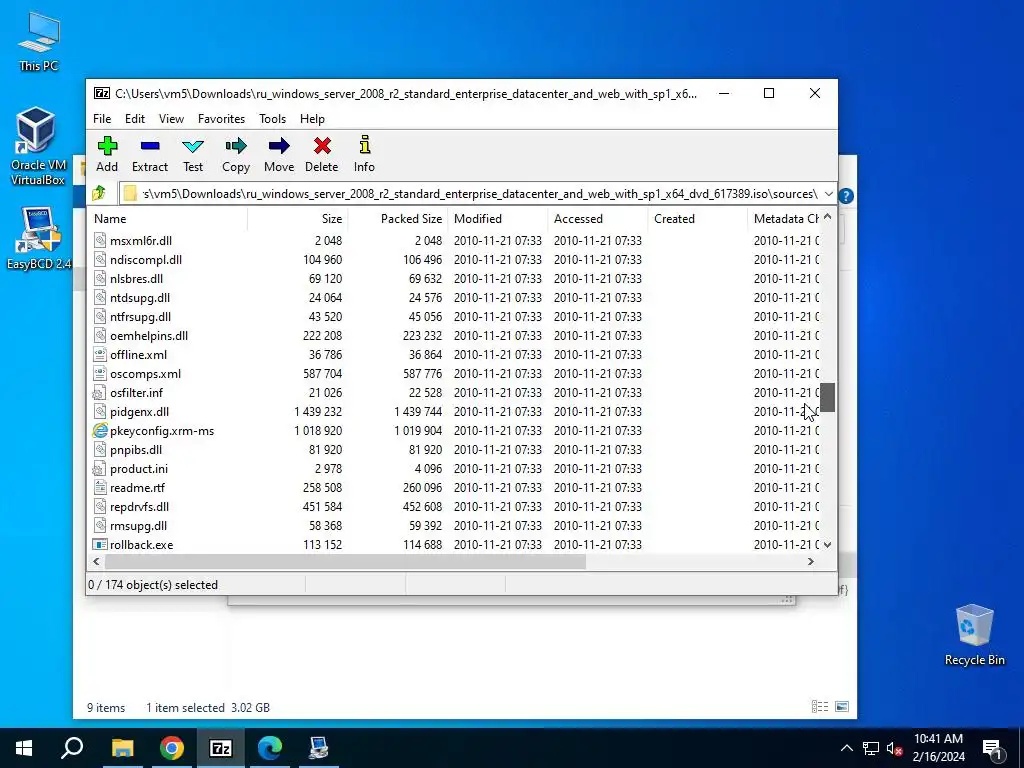Select the offline.xml file icon
The image size is (1024, 768).
click(99, 355)
